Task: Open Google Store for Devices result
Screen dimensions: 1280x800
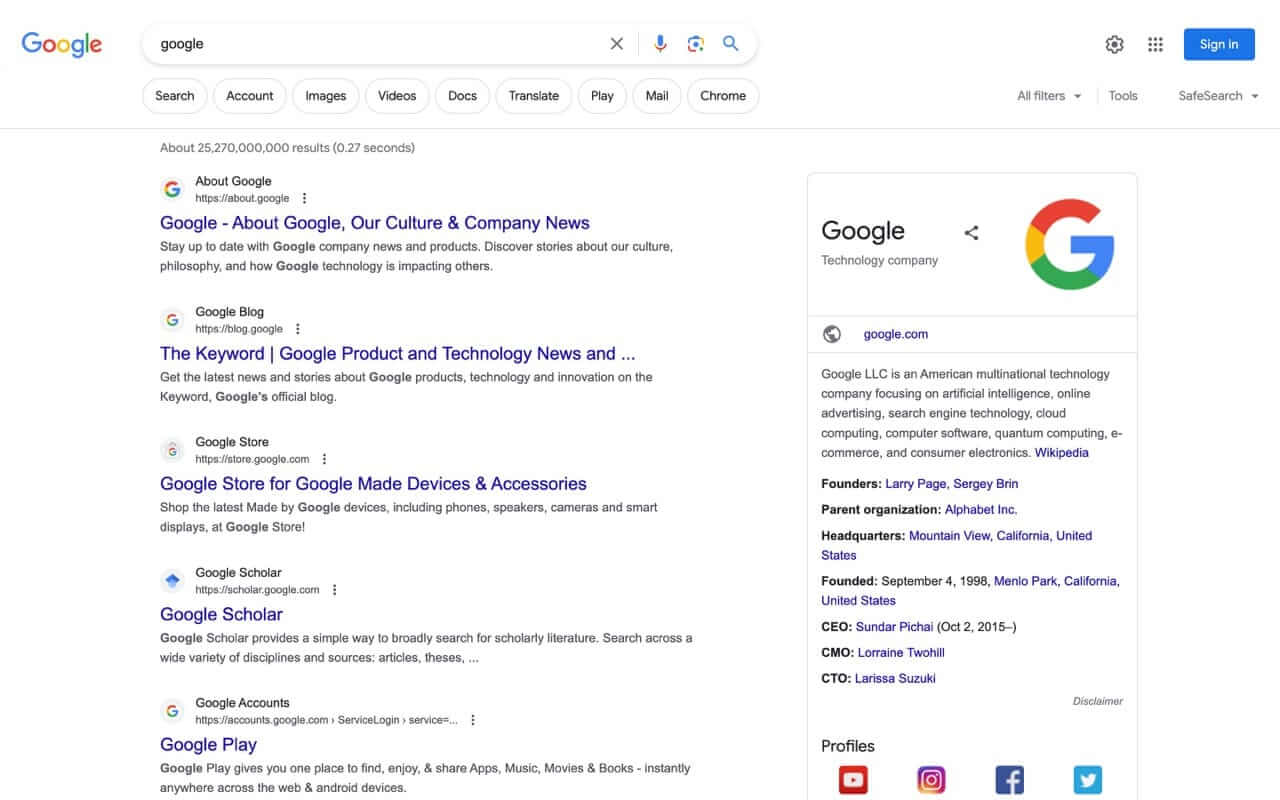Action: click(373, 484)
